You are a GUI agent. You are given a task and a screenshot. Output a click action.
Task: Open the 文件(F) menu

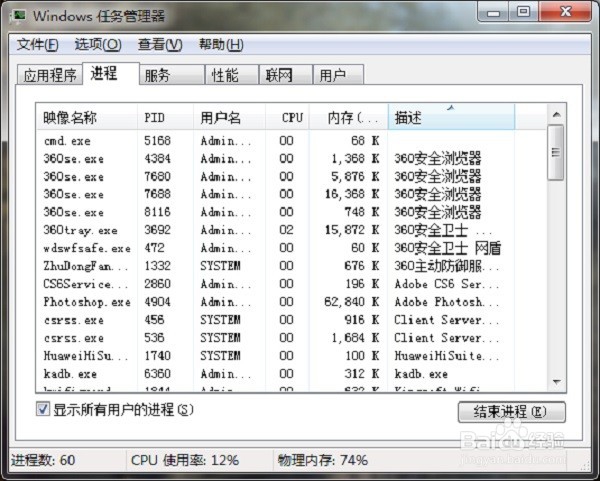point(38,45)
